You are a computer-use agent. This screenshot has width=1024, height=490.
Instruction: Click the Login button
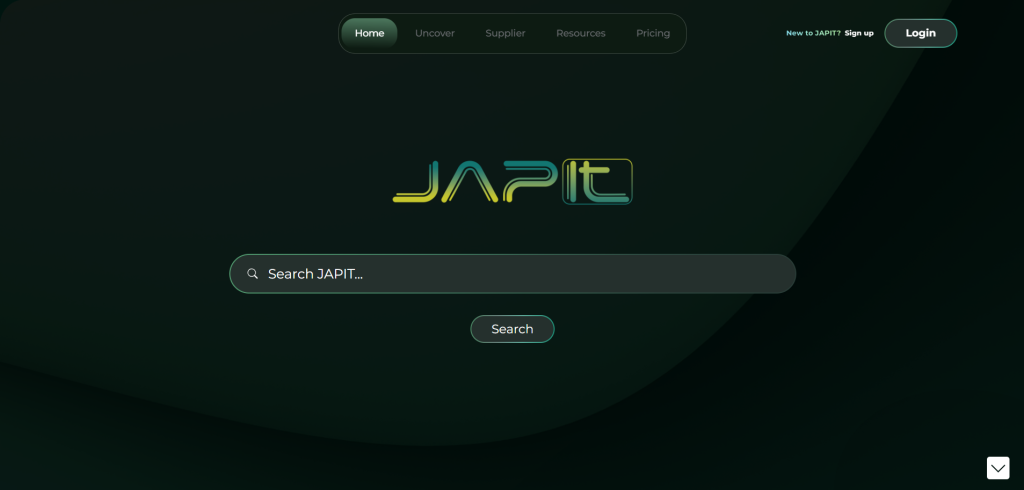point(920,33)
